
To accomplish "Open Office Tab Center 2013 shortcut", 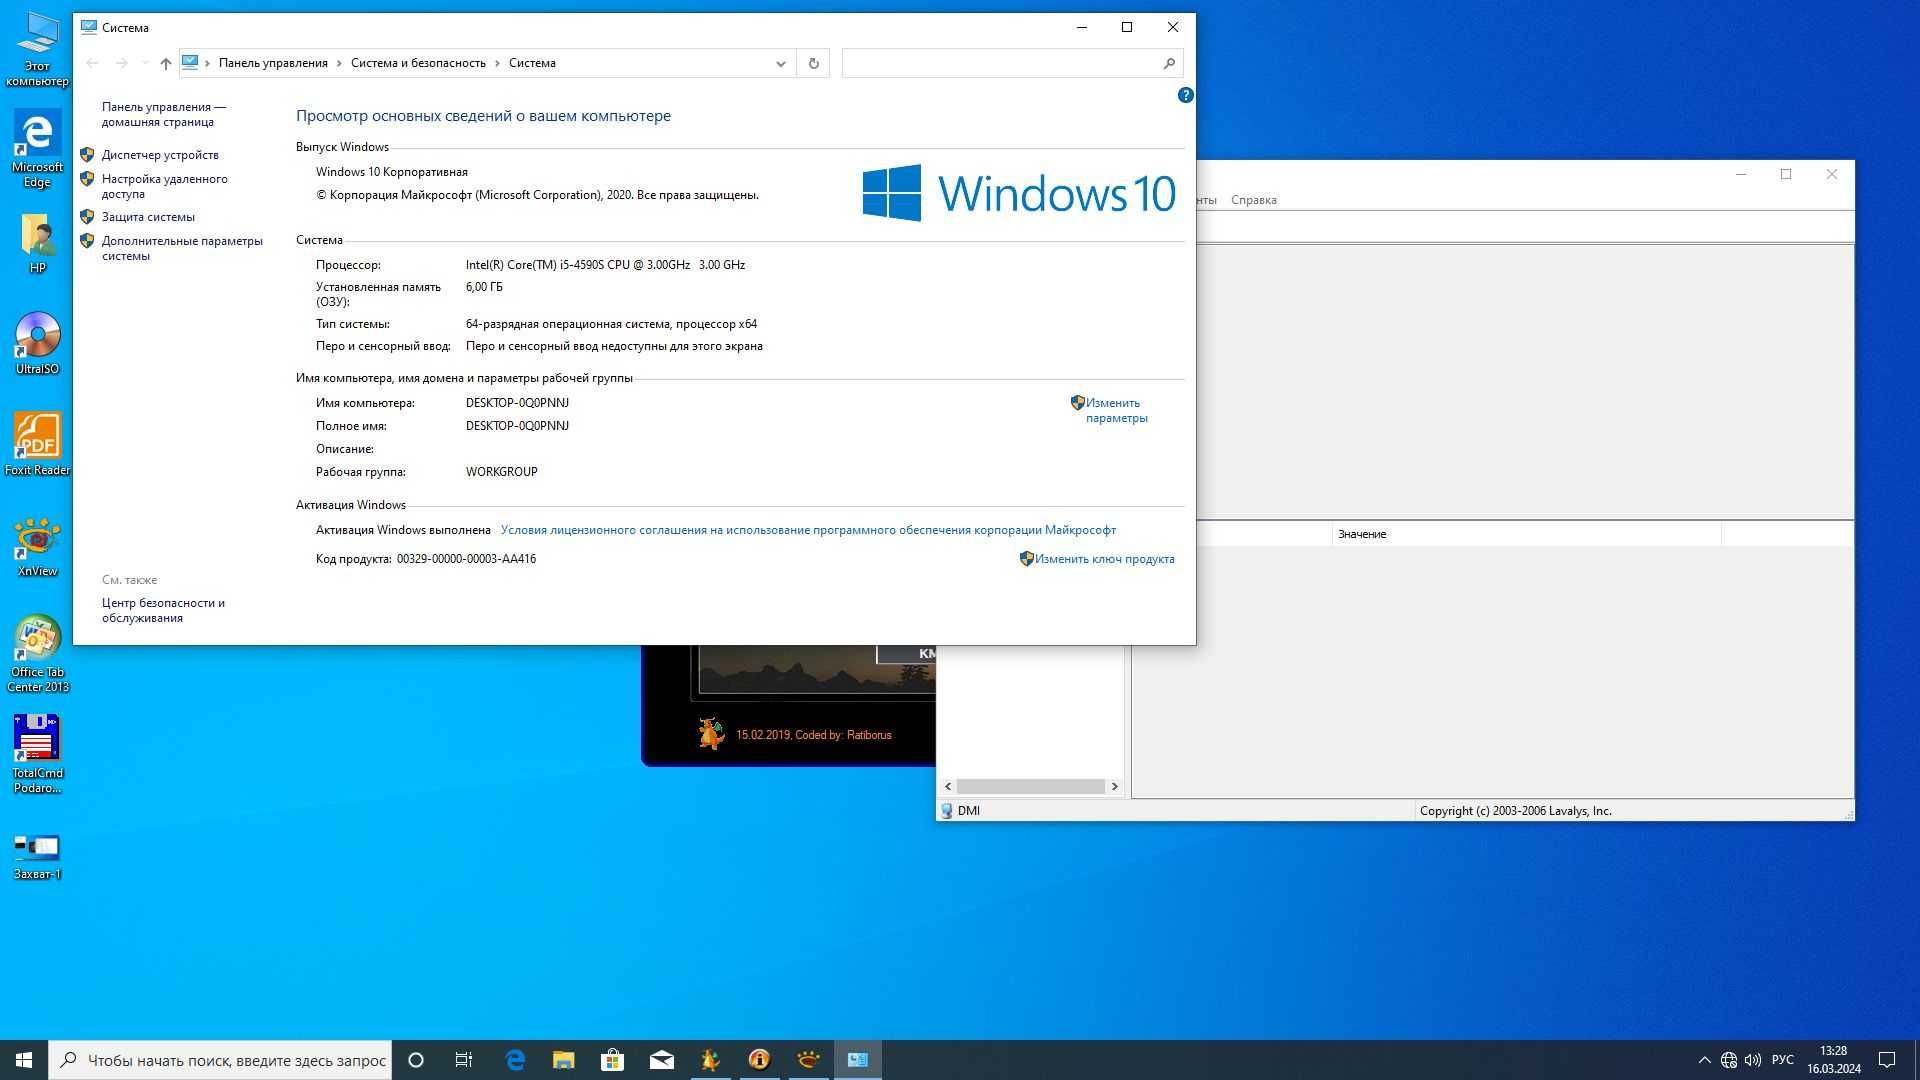I will 37,654.
